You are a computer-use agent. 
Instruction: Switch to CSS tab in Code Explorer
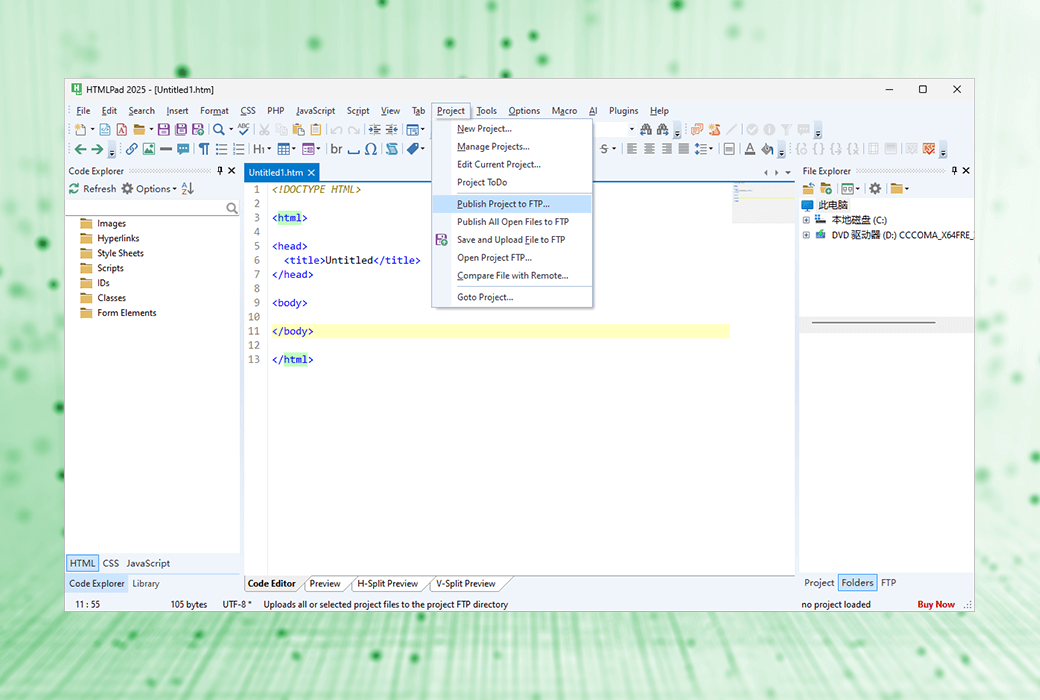(111, 563)
